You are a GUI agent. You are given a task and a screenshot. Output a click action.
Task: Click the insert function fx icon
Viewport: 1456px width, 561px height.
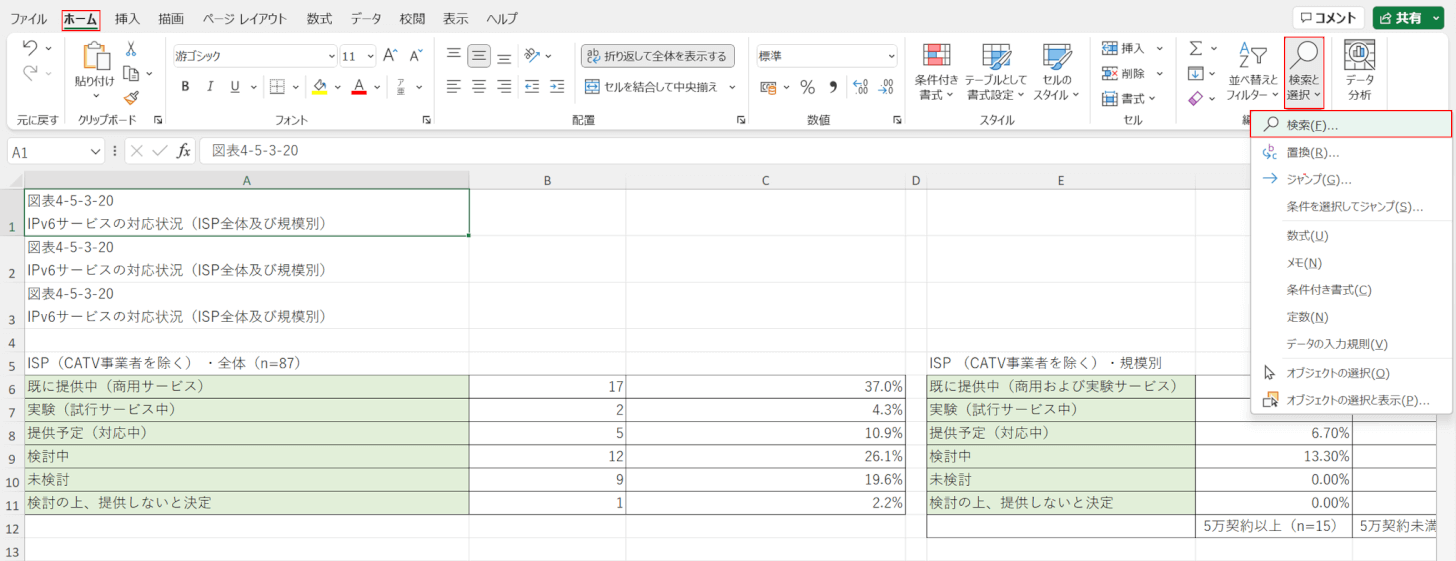click(x=184, y=151)
